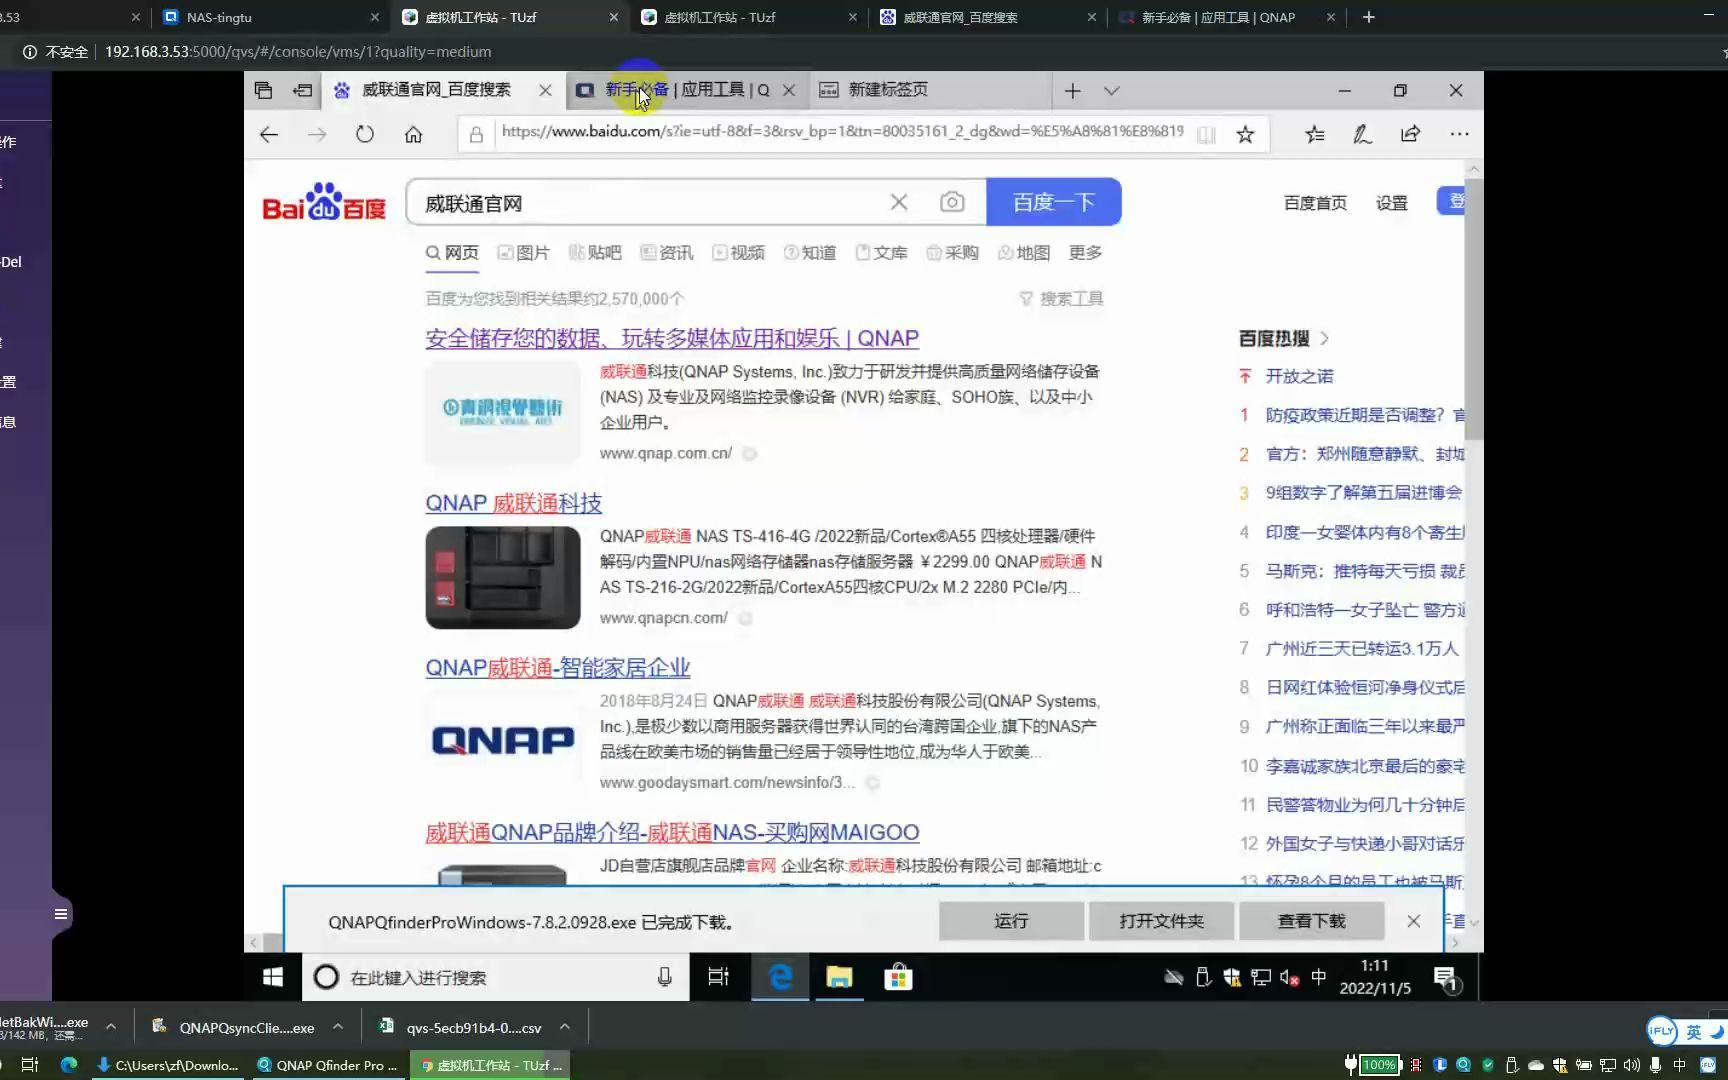Click the muted speaker icon in system tray

(1289, 977)
